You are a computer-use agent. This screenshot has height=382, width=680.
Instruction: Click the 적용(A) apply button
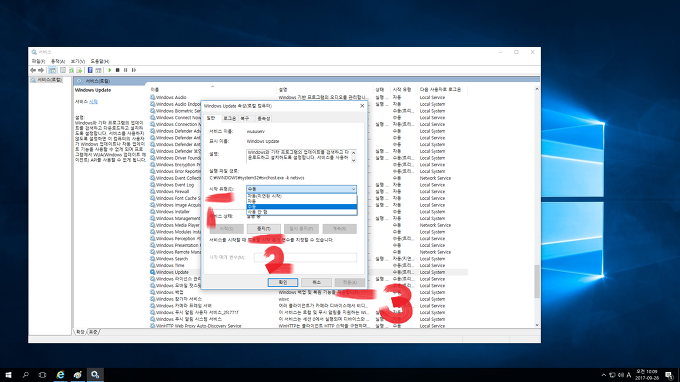350,282
